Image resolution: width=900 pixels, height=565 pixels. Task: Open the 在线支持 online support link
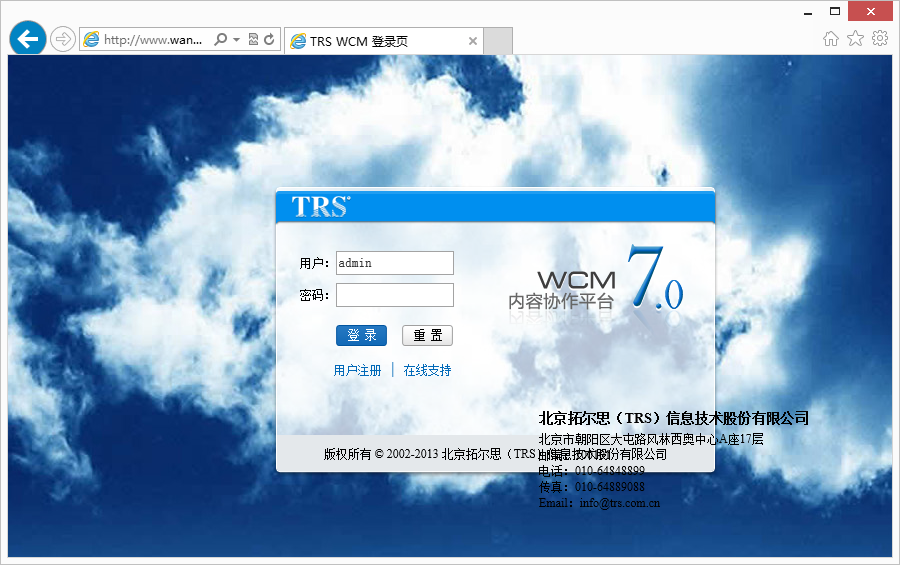428,370
